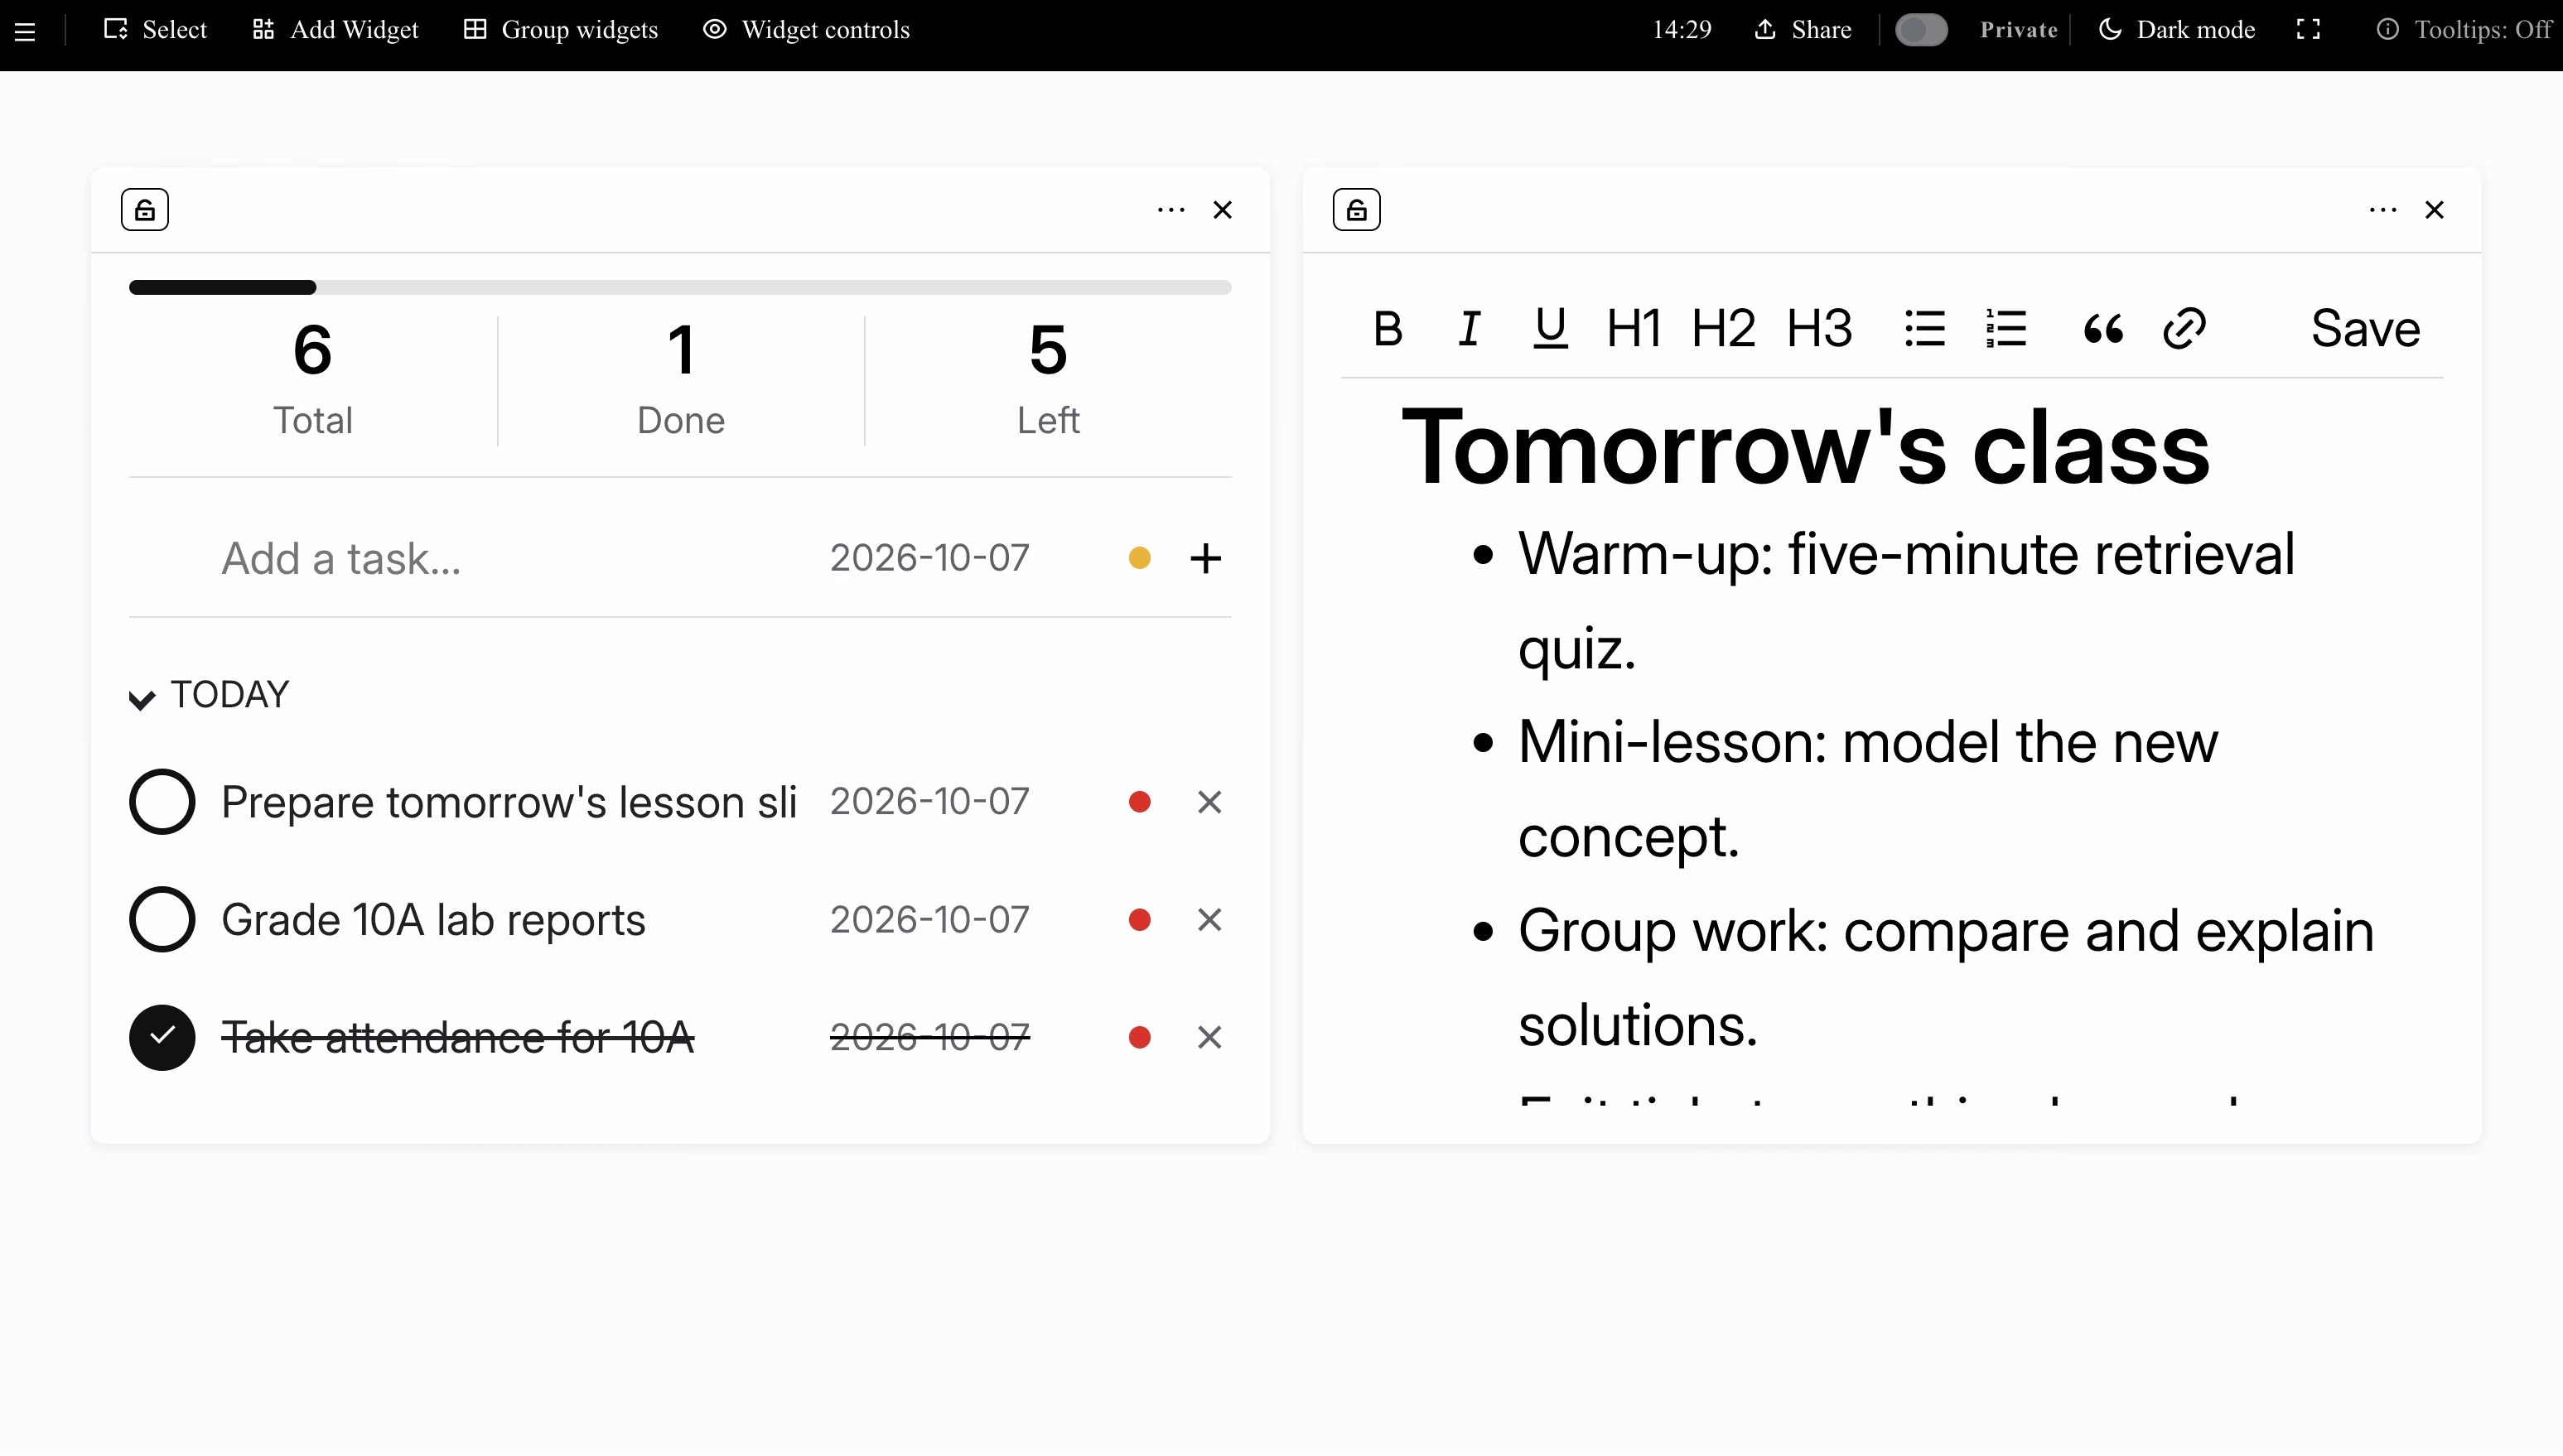Screen dimensions: 2563x1456
Task: Apply the H2 heading style
Action: 1723,329
